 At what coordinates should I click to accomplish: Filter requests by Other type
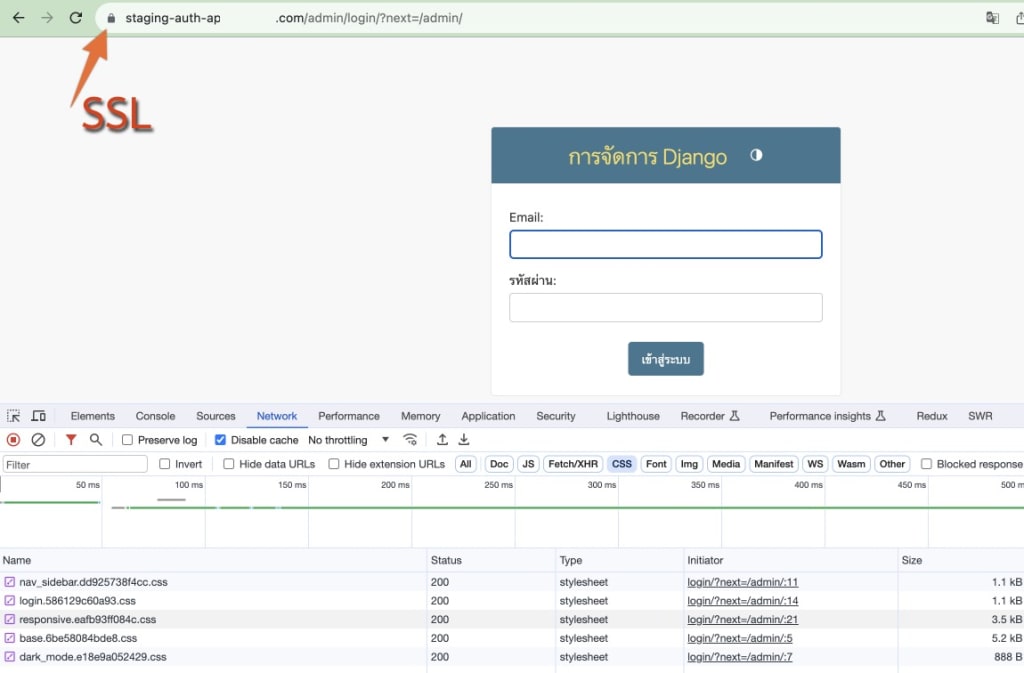(x=892, y=464)
